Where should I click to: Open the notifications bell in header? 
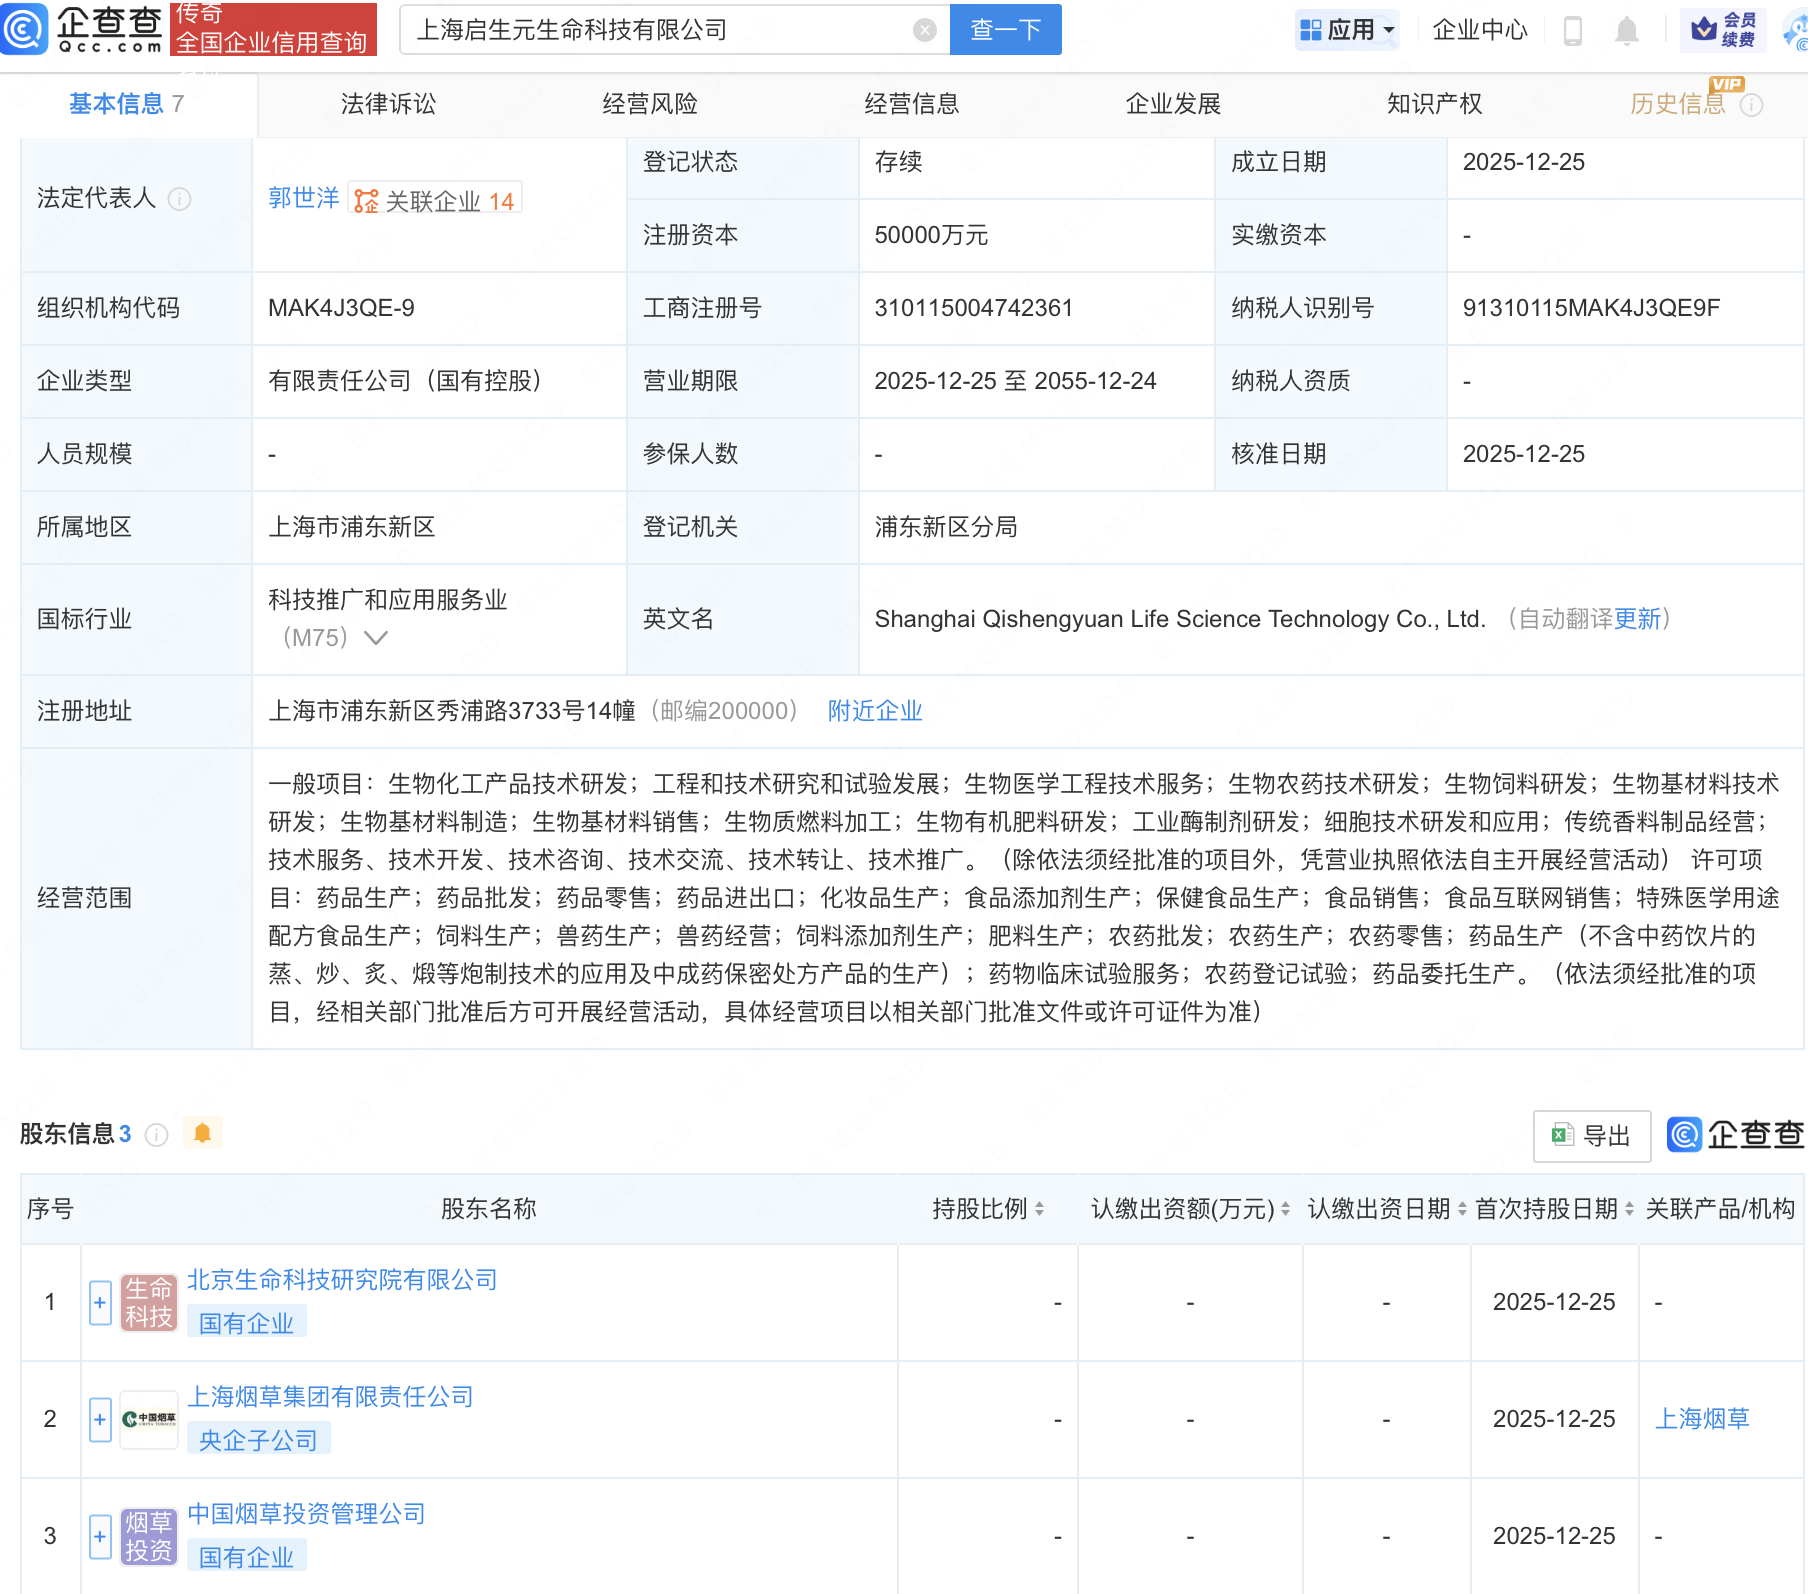pos(1627,31)
